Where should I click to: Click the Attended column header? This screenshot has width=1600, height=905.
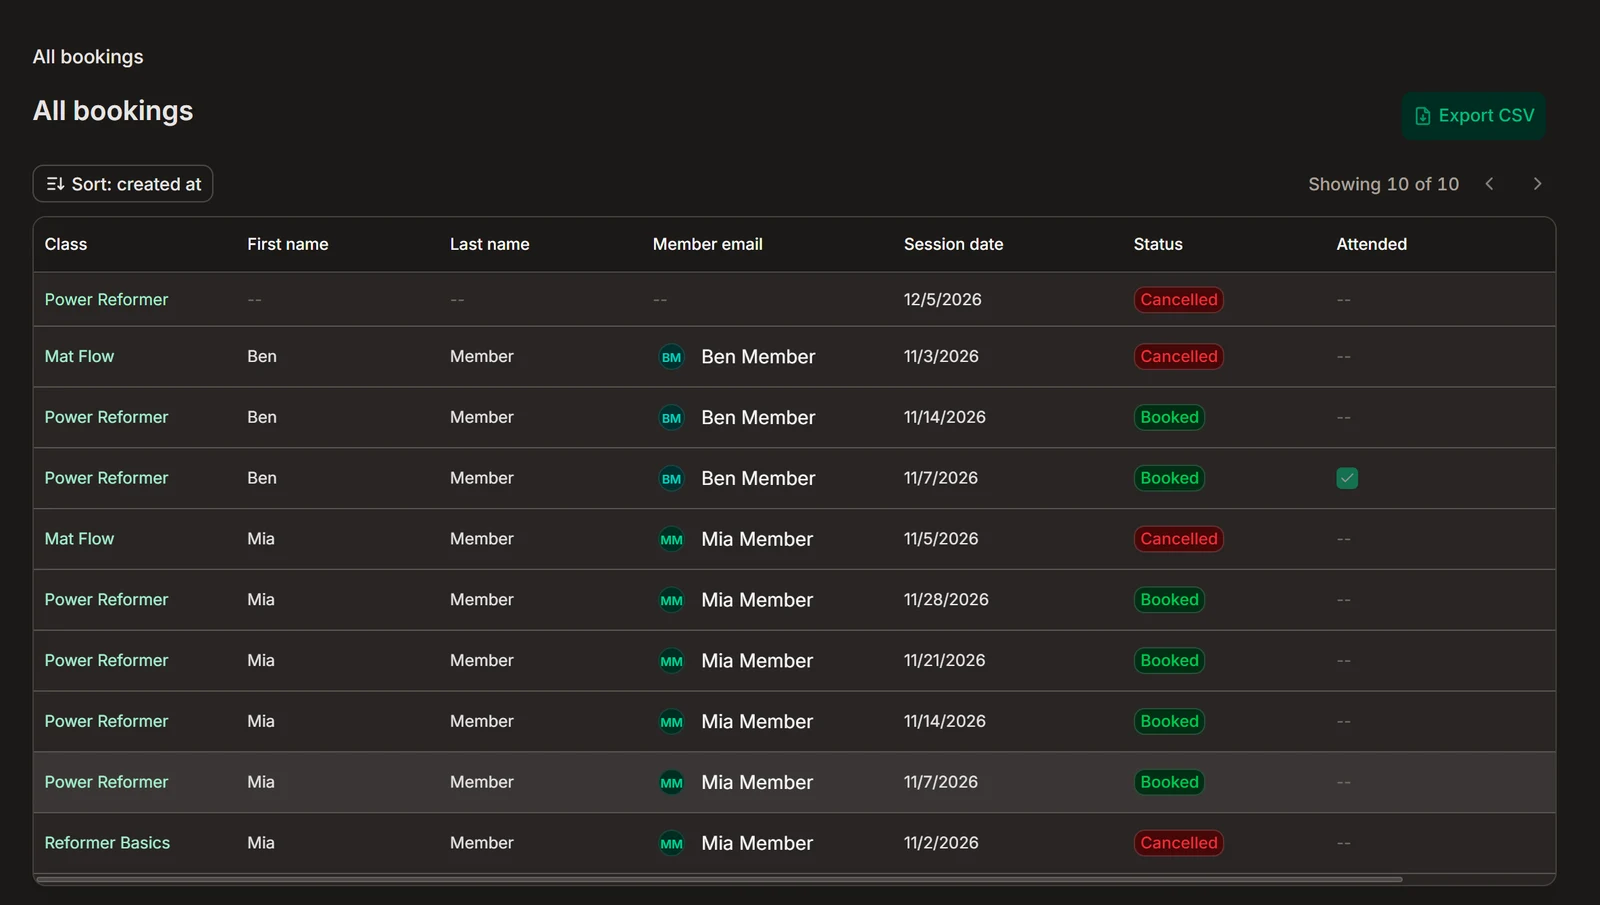[1371, 244]
